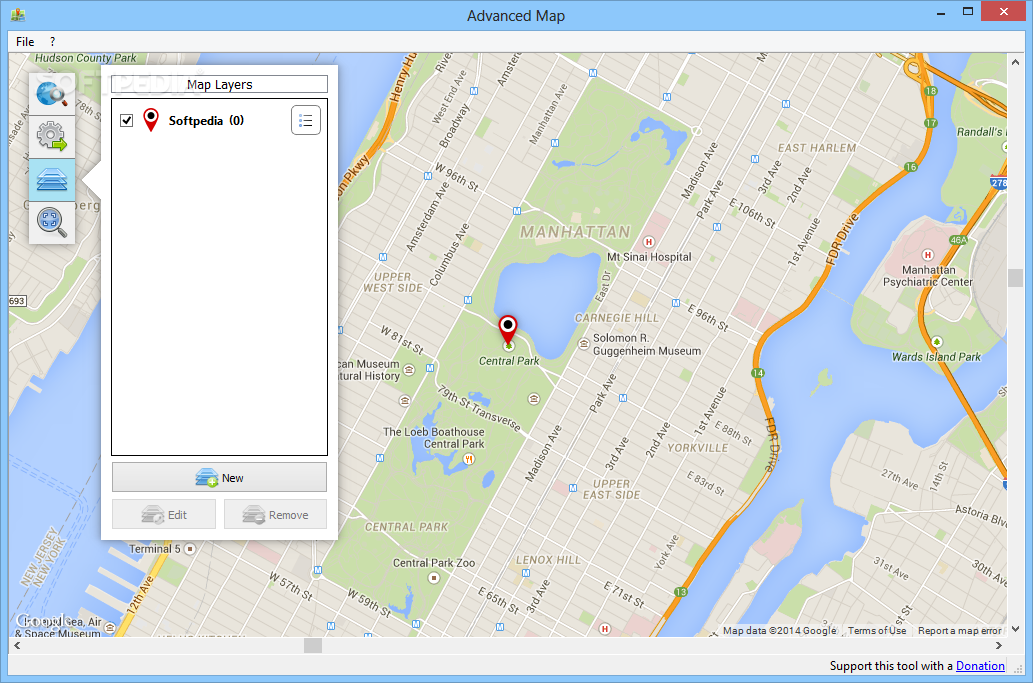This screenshot has height=683, width=1033.
Task: Click the Guggenheim Museum map icon
Action: (584, 344)
